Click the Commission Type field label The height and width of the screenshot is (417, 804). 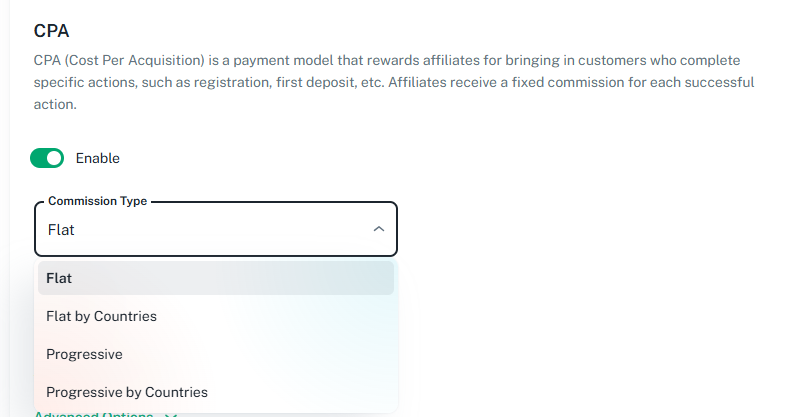click(x=97, y=201)
